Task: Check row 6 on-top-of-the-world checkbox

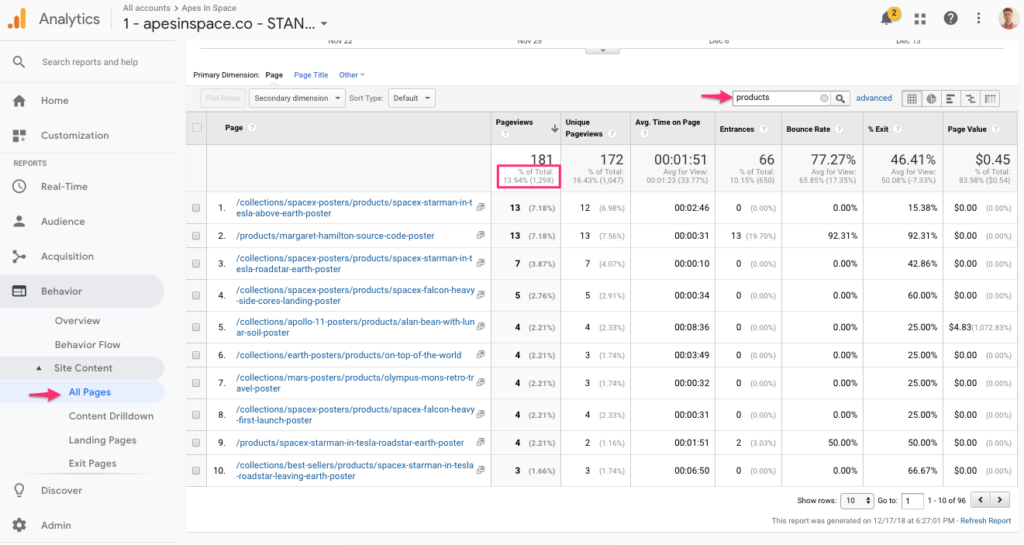Action: coord(196,355)
